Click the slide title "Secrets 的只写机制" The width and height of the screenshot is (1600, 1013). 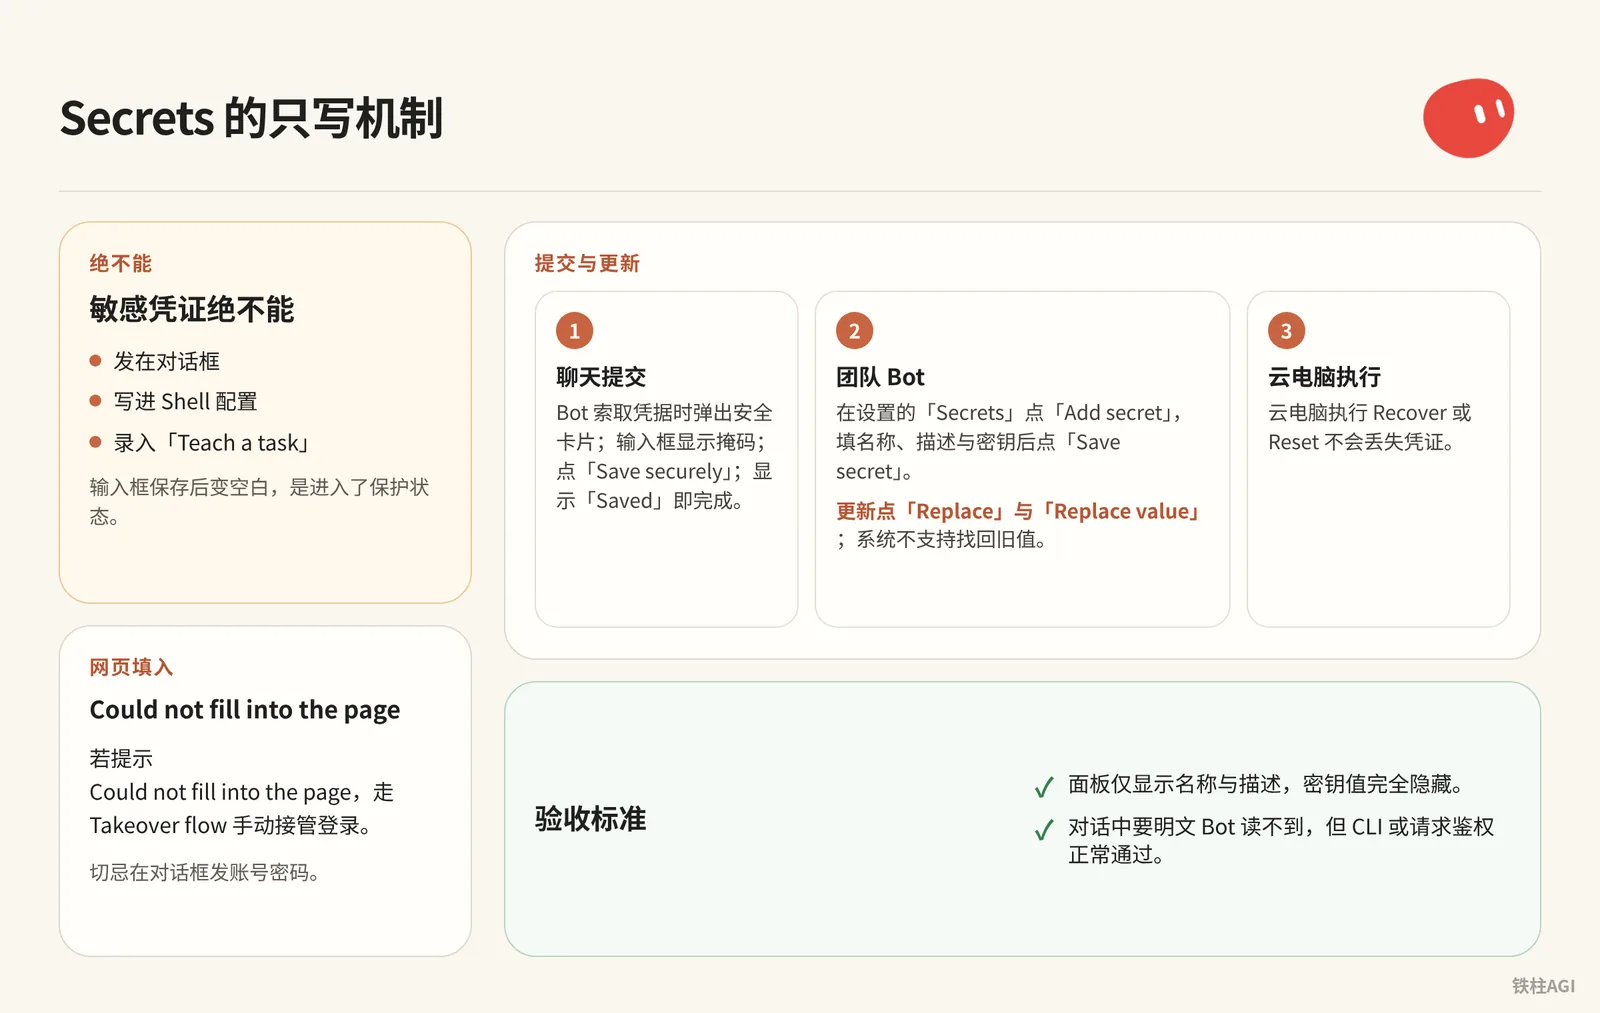click(x=251, y=118)
